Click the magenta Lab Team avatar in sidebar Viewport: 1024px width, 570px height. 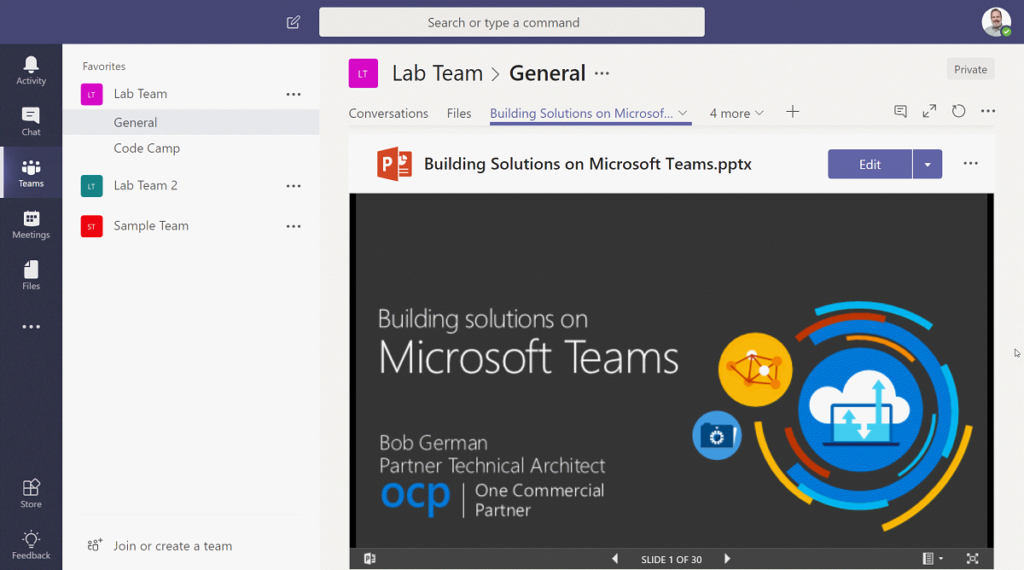[91, 94]
